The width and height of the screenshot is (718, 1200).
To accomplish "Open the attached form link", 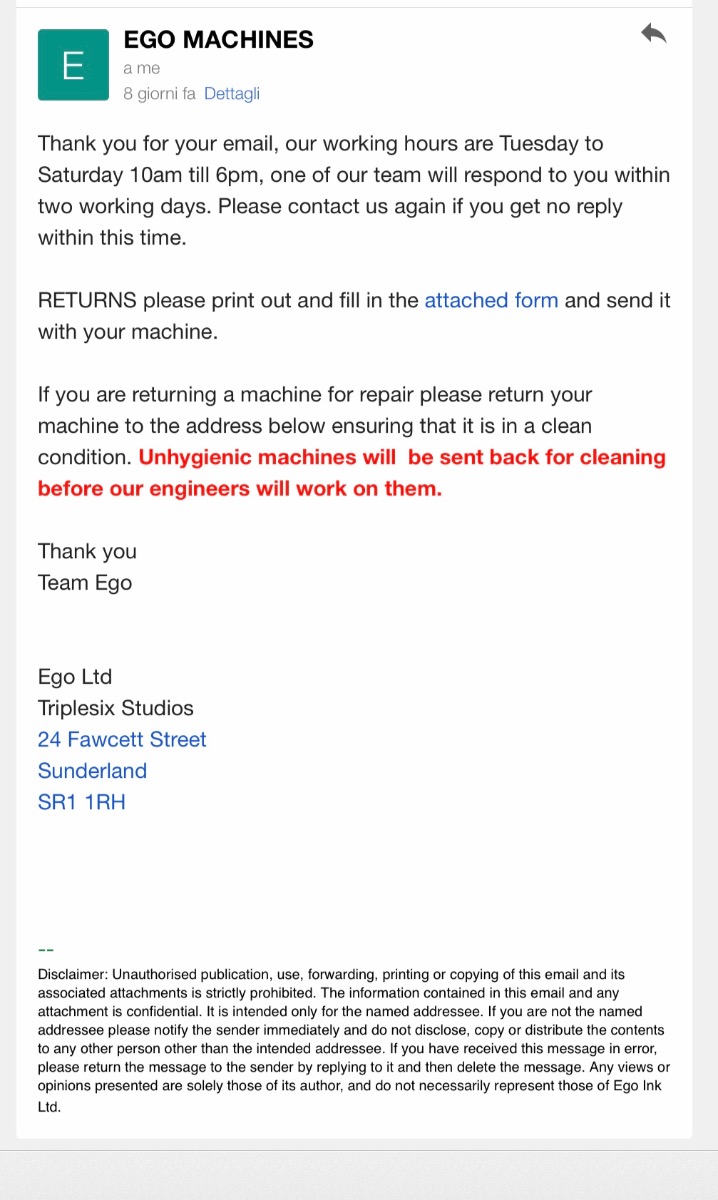I will tap(491, 300).
